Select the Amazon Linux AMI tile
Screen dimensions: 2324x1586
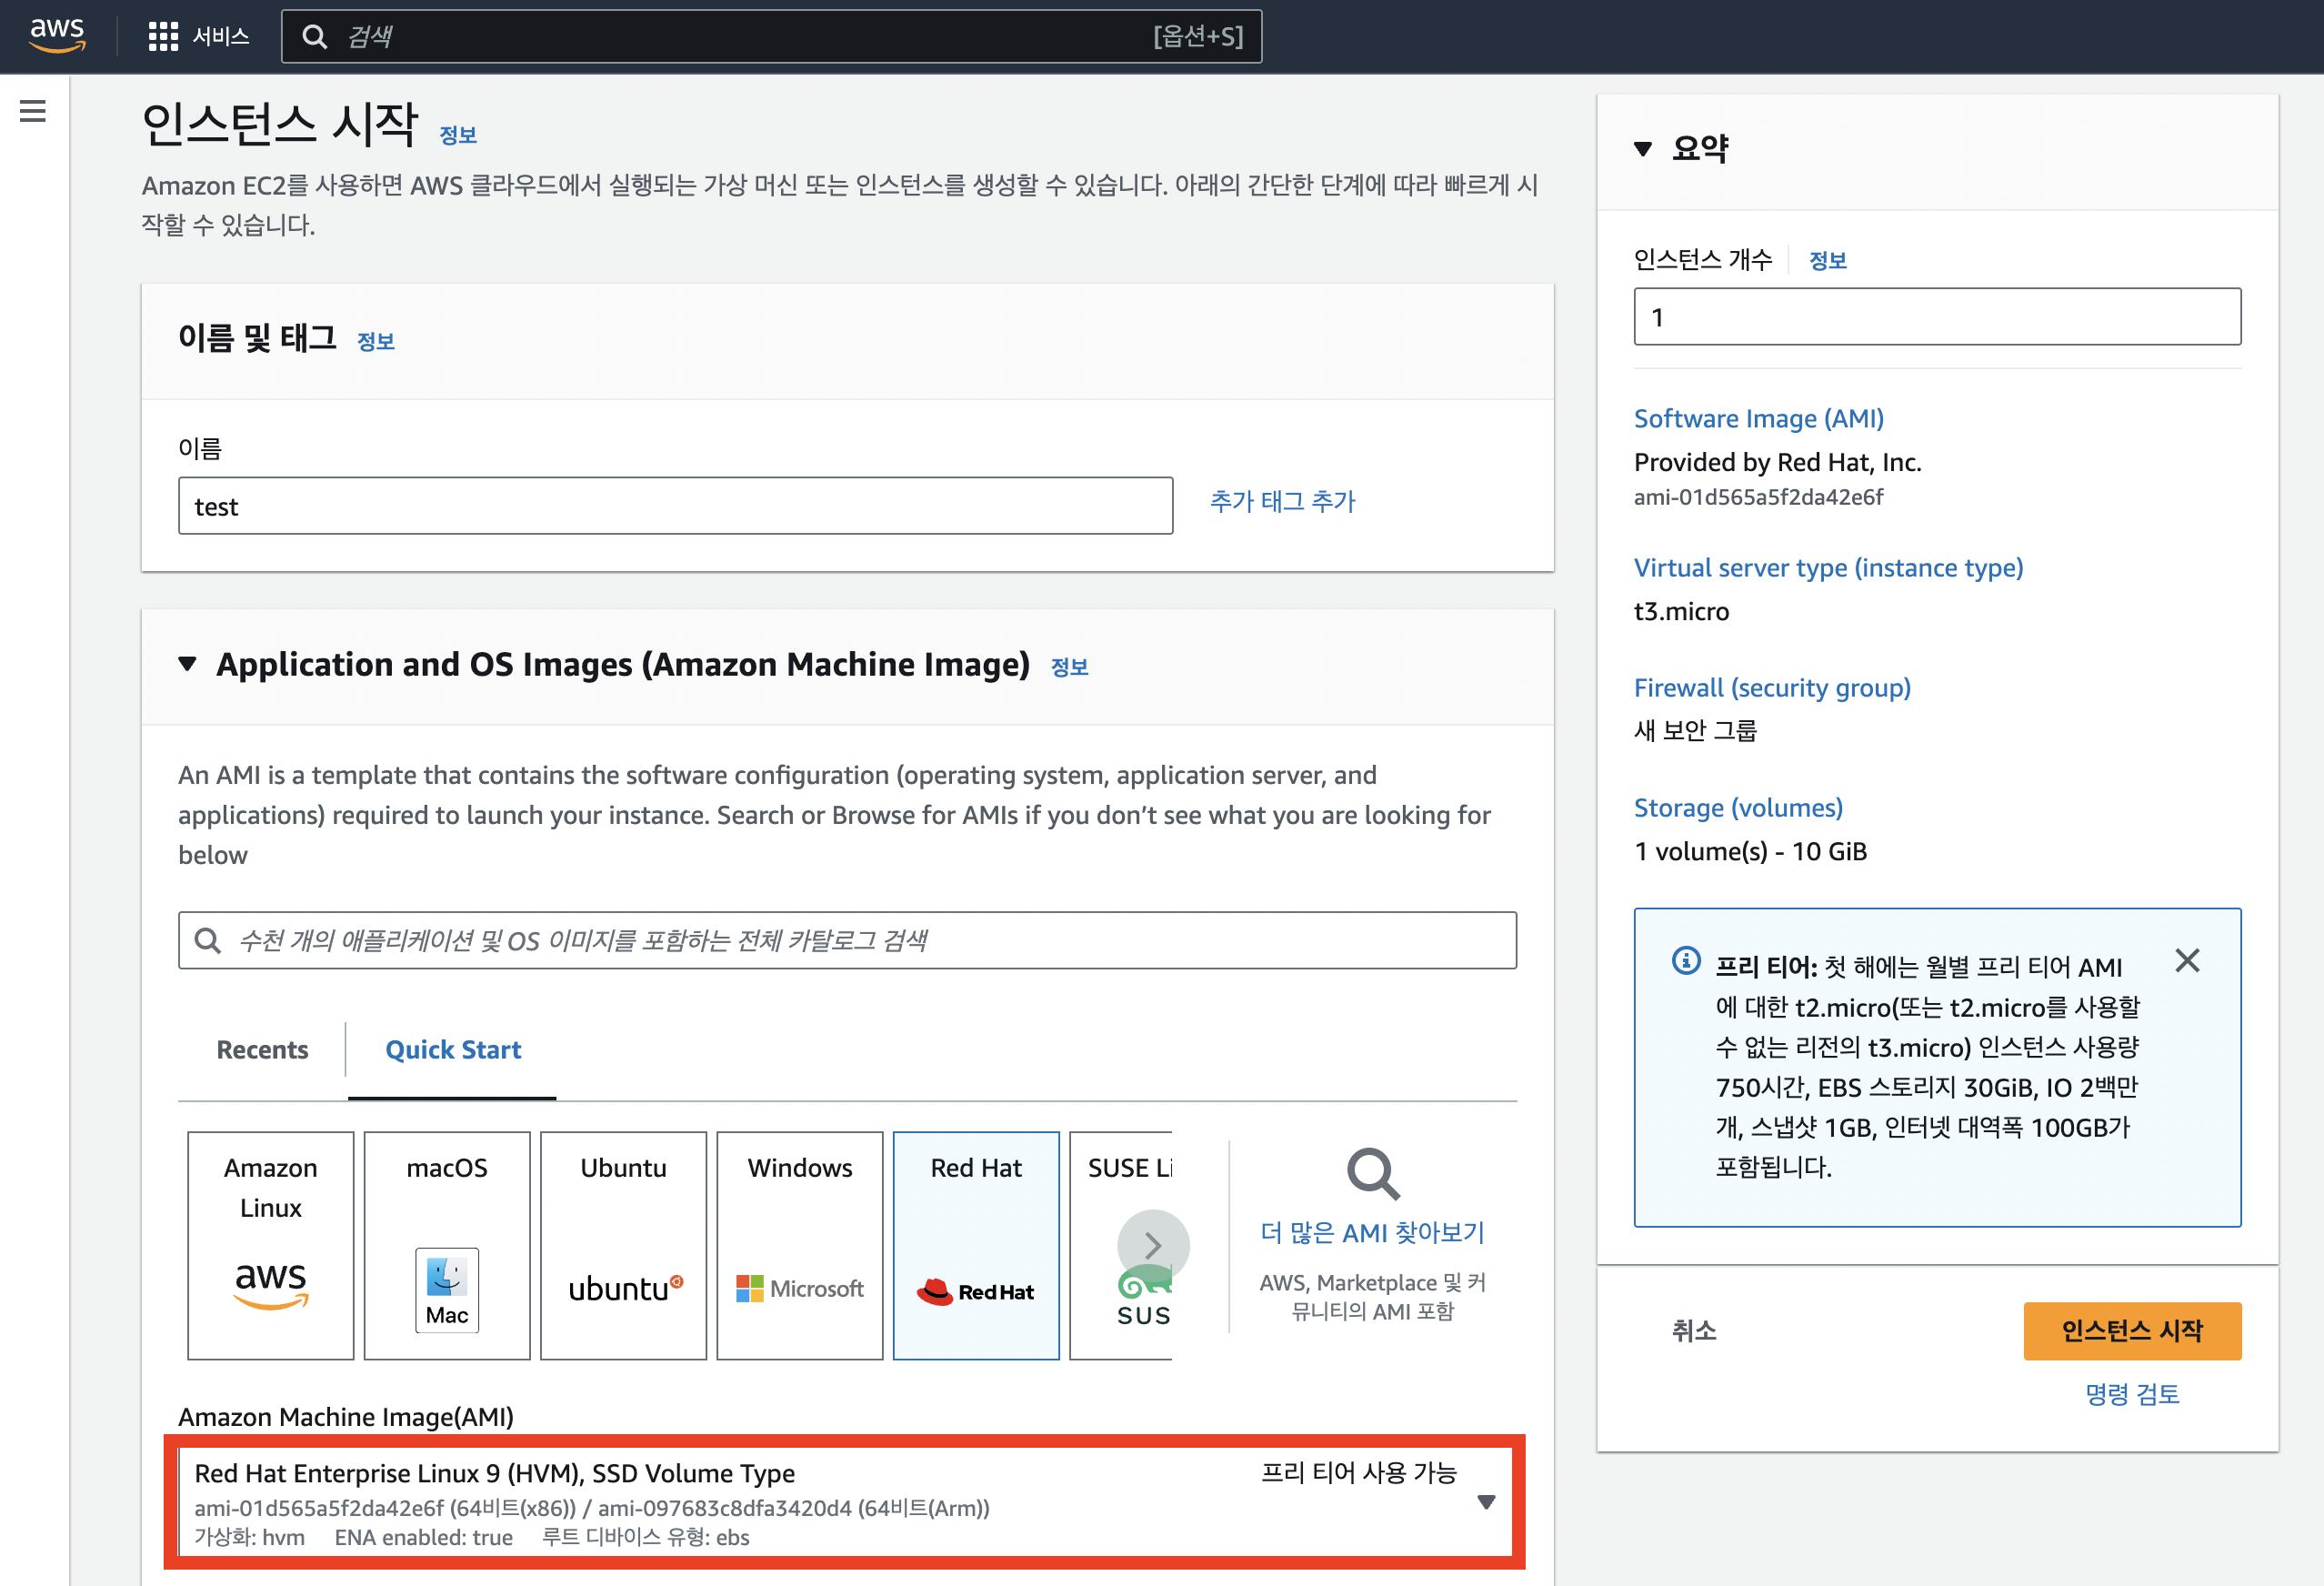click(270, 1244)
